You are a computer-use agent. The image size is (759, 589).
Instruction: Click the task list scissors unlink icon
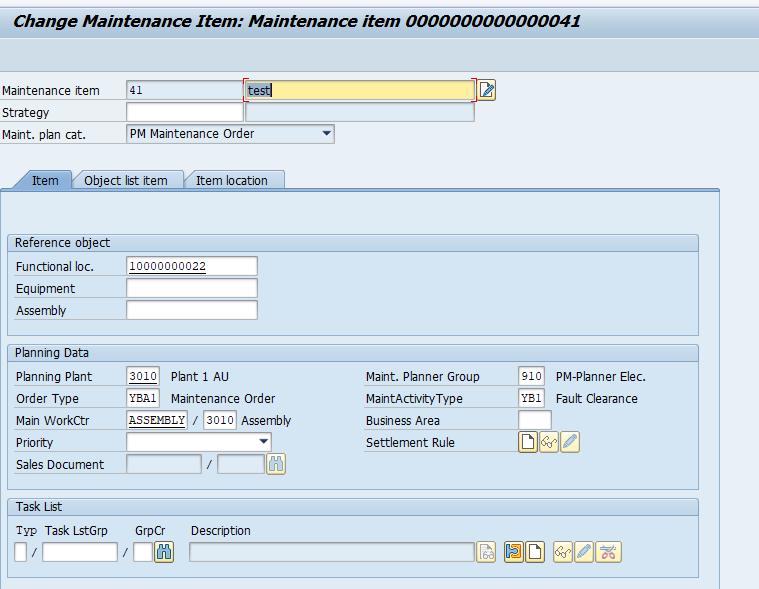coord(608,552)
